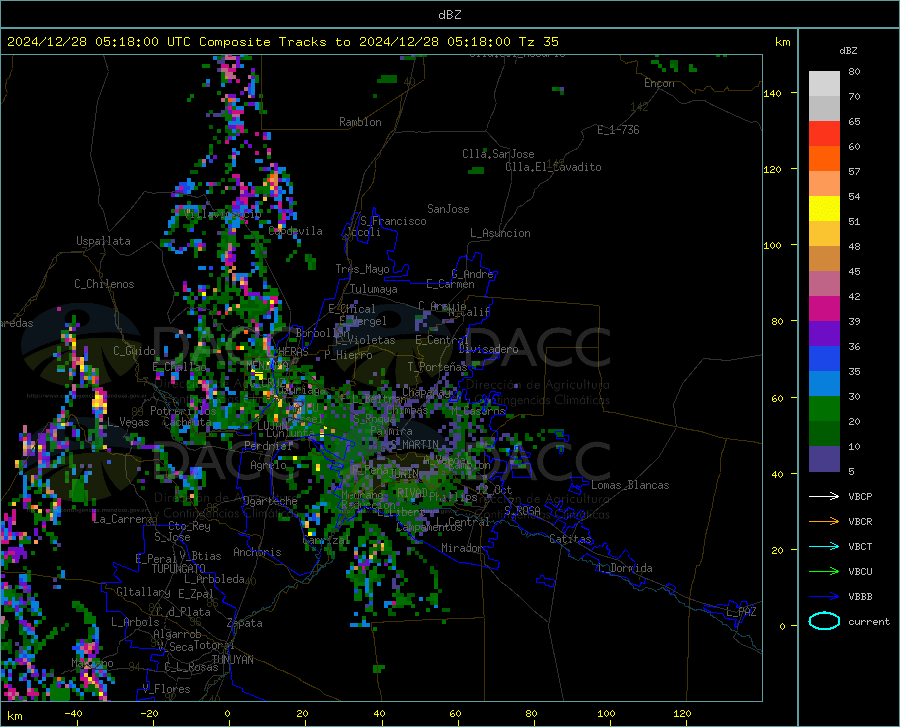Click the TUNUYAN map label

[232, 659]
